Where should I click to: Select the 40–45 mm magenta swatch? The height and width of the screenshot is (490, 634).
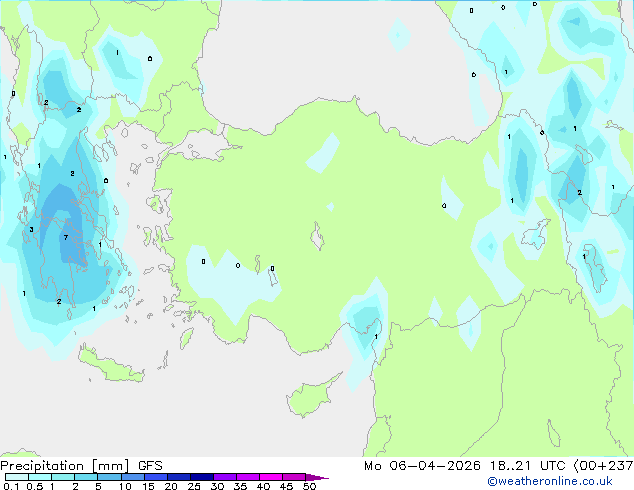[271, 477]
